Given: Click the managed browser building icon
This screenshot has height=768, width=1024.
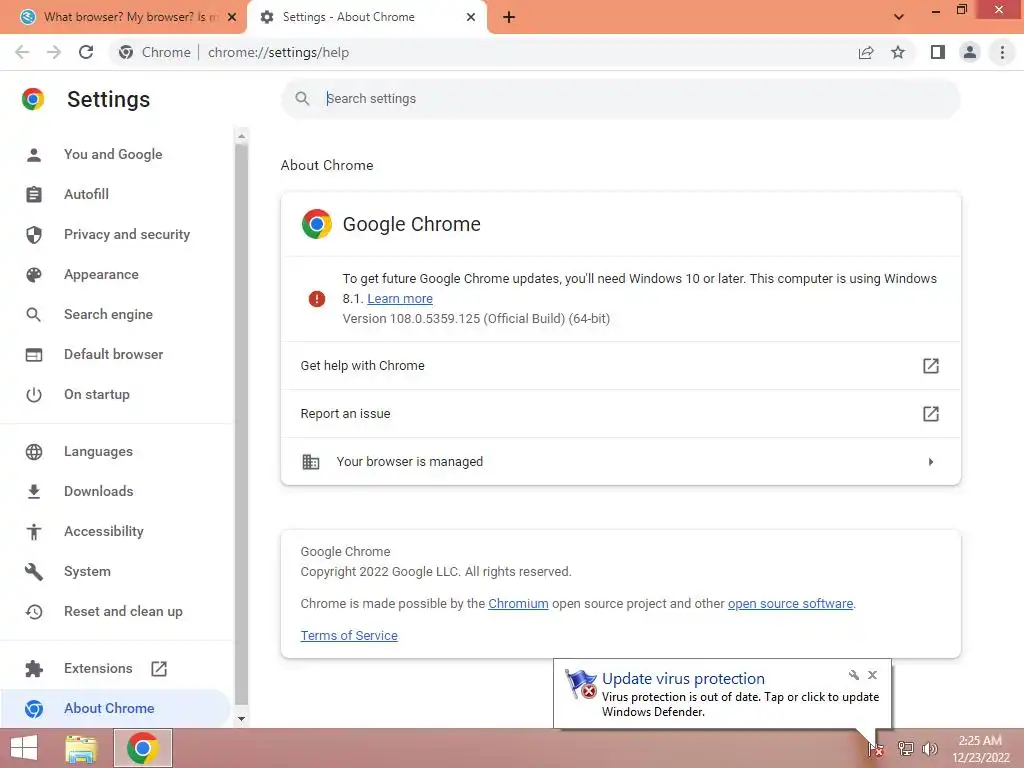Looking at the screenshot, I should pyautogui.click(x=311, y=462).
